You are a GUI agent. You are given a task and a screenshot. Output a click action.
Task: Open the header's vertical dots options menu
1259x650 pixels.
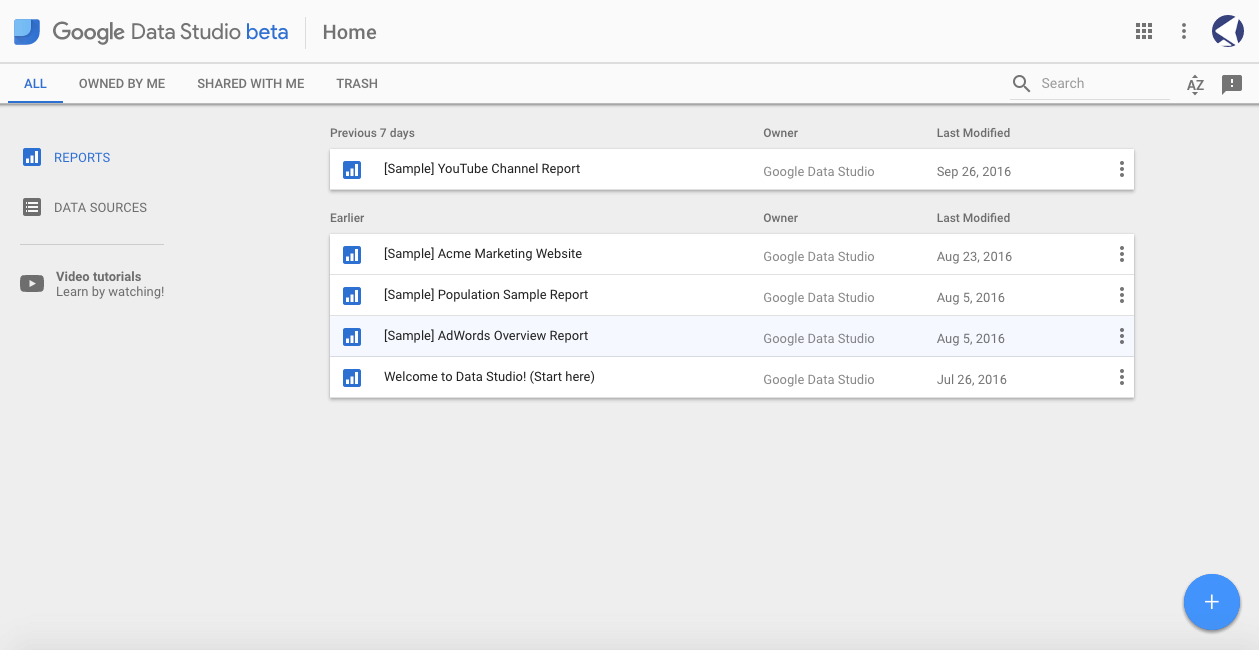[x=1184, y=31]
